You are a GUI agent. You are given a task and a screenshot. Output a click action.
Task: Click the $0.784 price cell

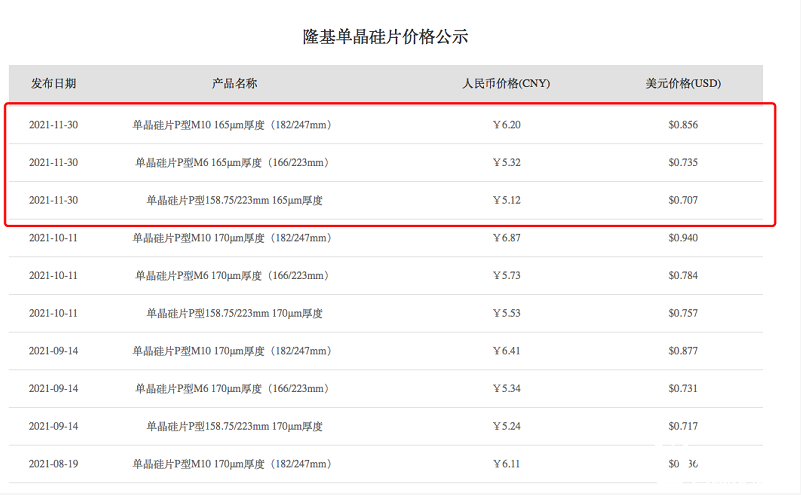pos(683,276)
